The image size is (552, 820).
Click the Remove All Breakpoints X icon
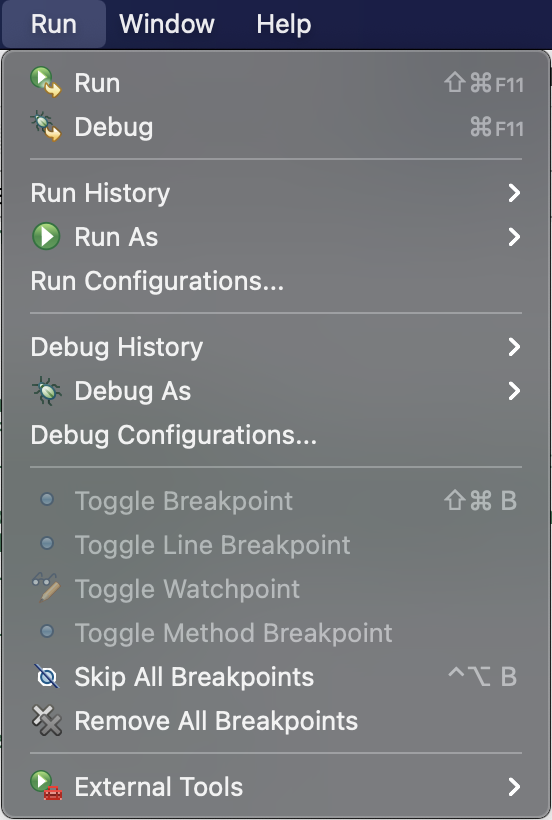47,721
